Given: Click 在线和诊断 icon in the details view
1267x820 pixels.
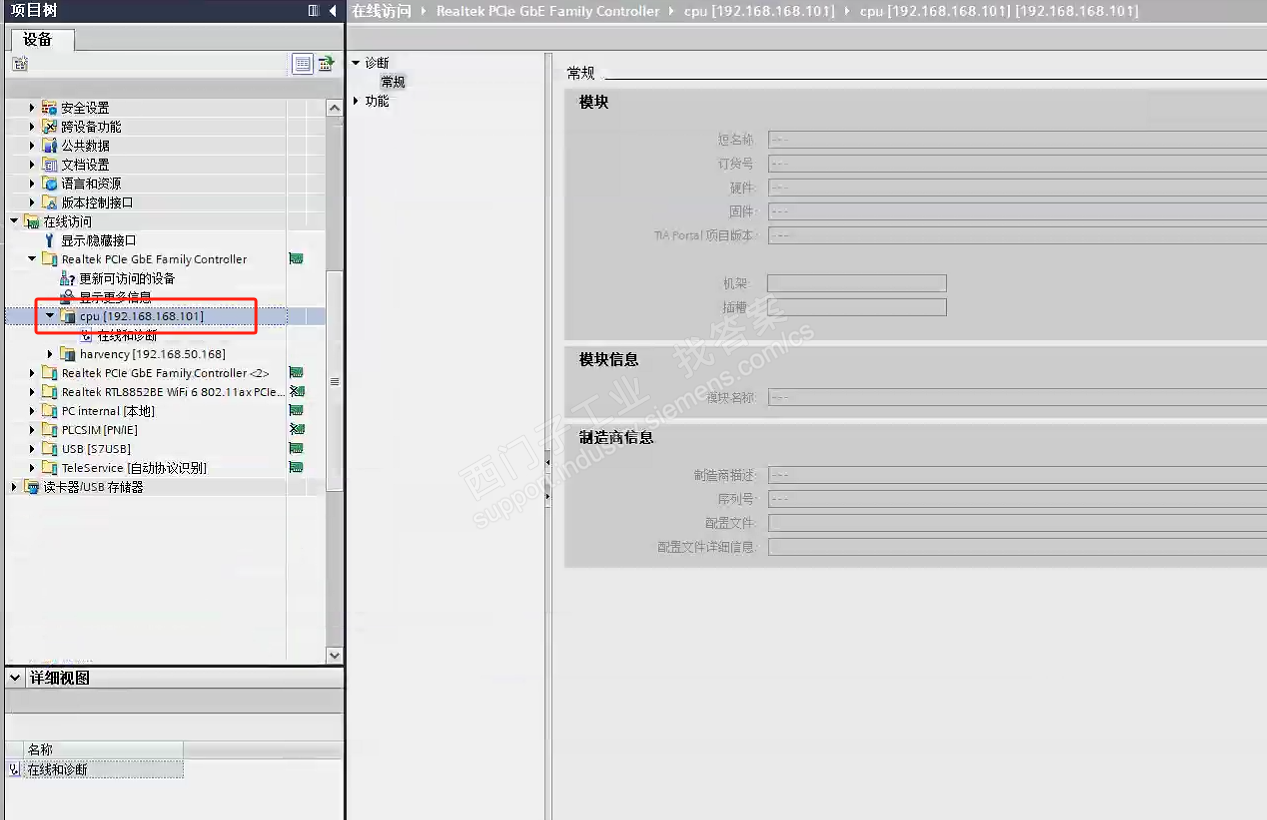Looking at the screenshot, I should tap(14, 770).
